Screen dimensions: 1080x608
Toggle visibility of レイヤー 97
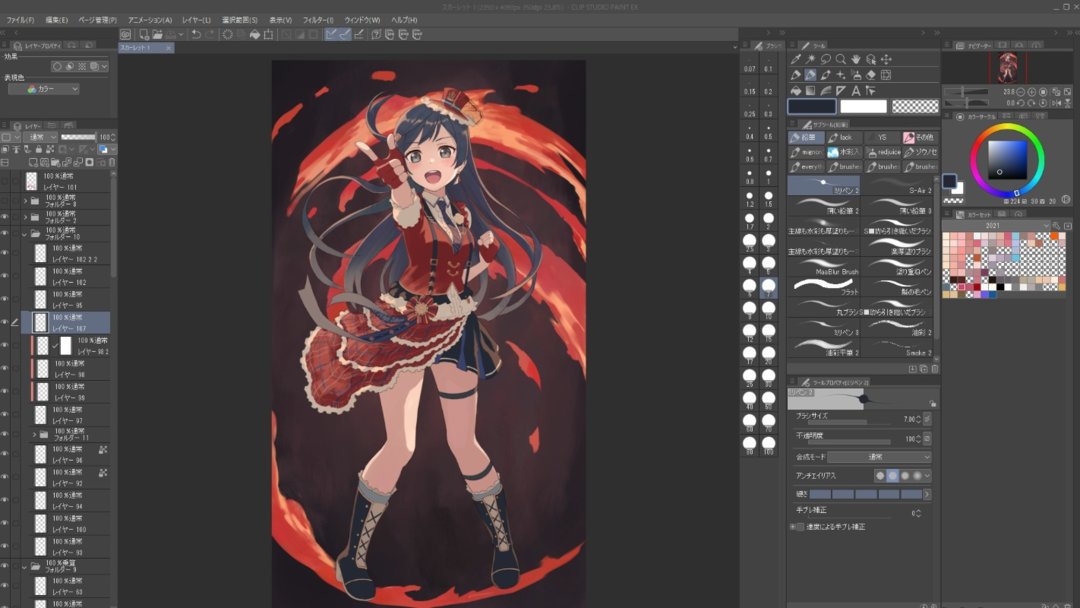click(5, 415)
